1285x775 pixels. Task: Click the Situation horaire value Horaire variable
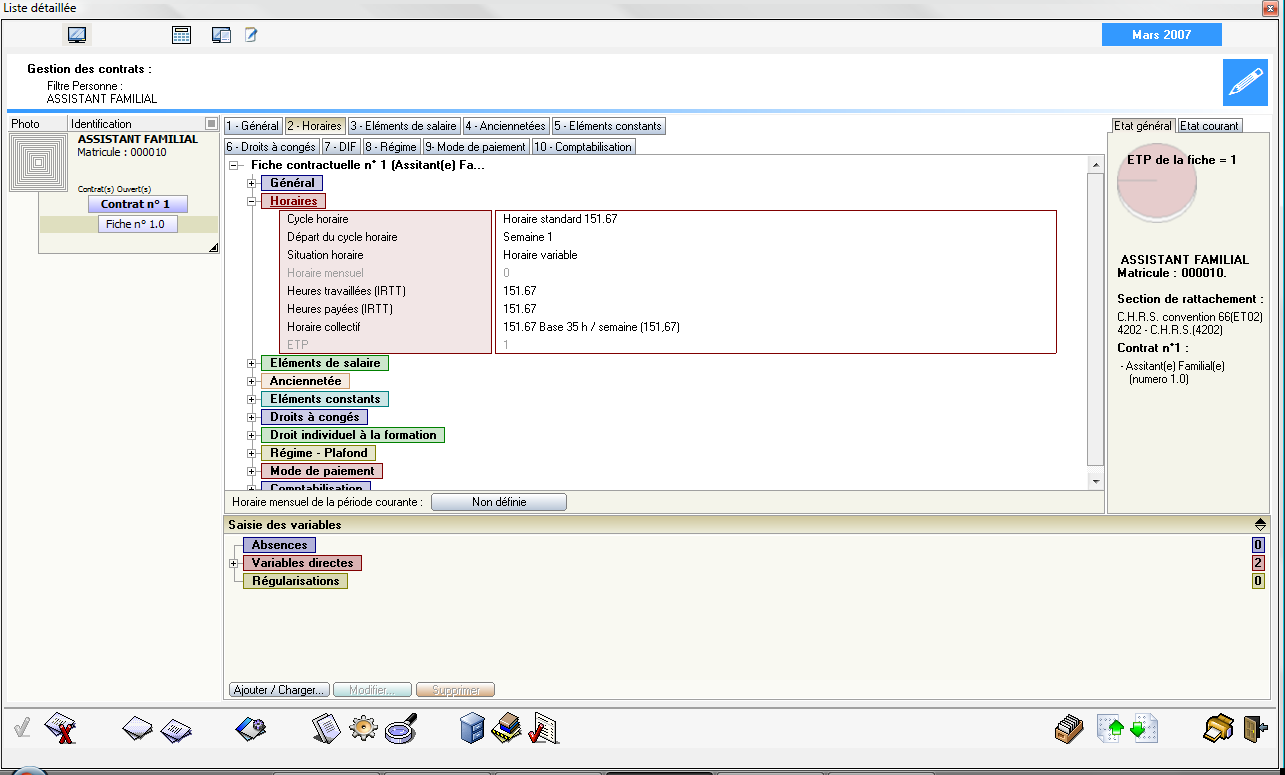pyautogui.click(x=540, y=255)
